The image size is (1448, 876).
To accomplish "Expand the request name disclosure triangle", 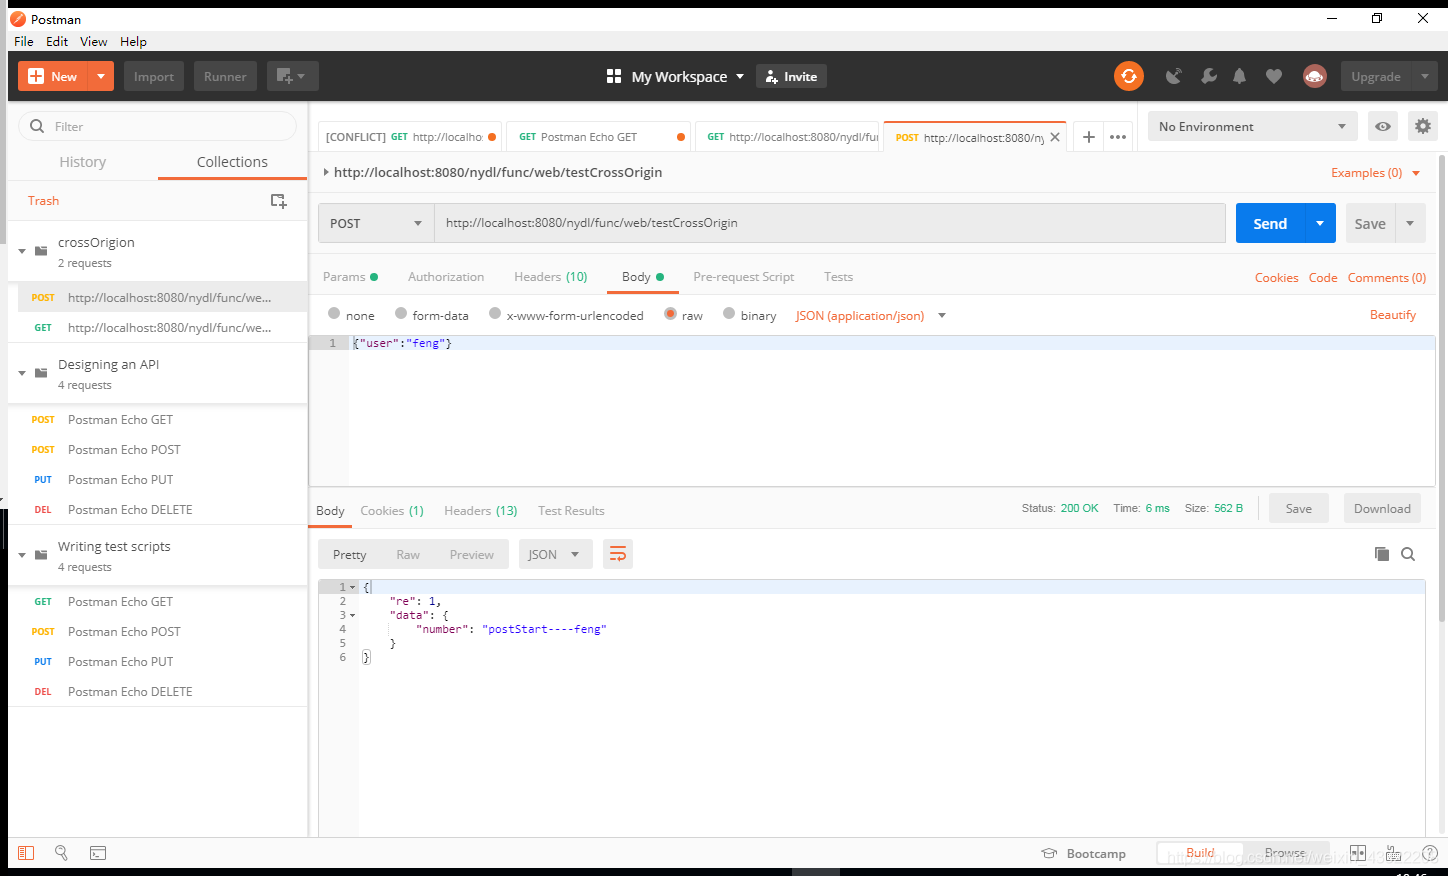I will pyautogui.click(x=325, y=172).
